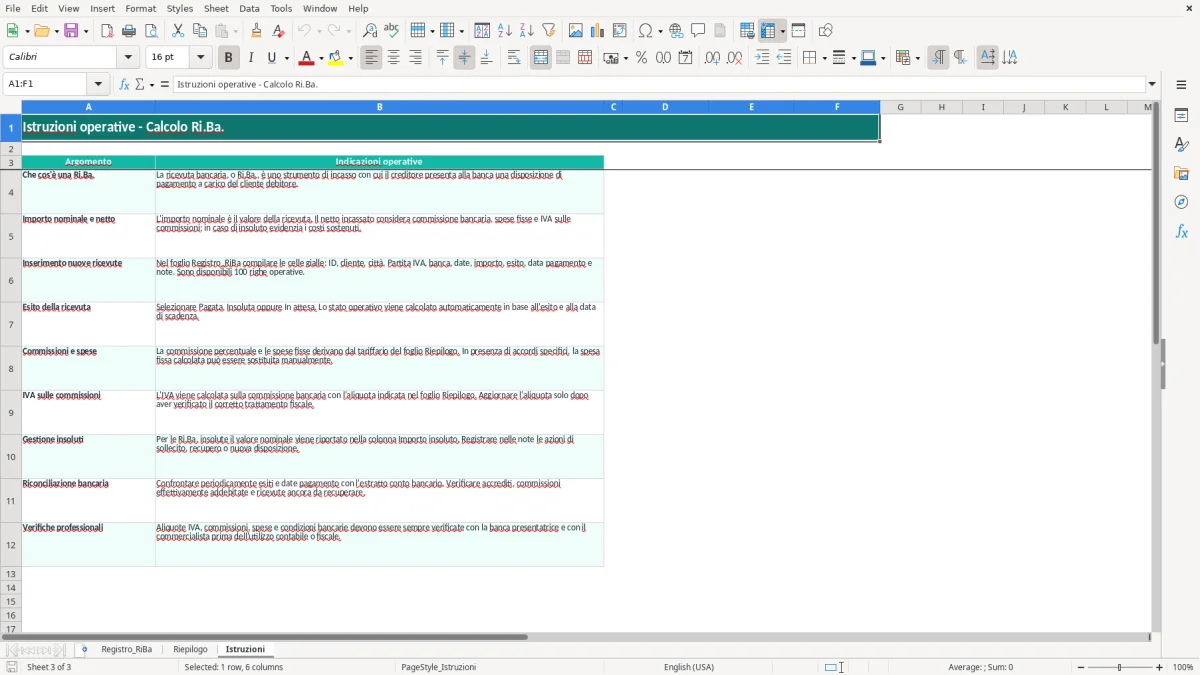
Task: Open the sidebar Navigator
Action: [1181, 202]
